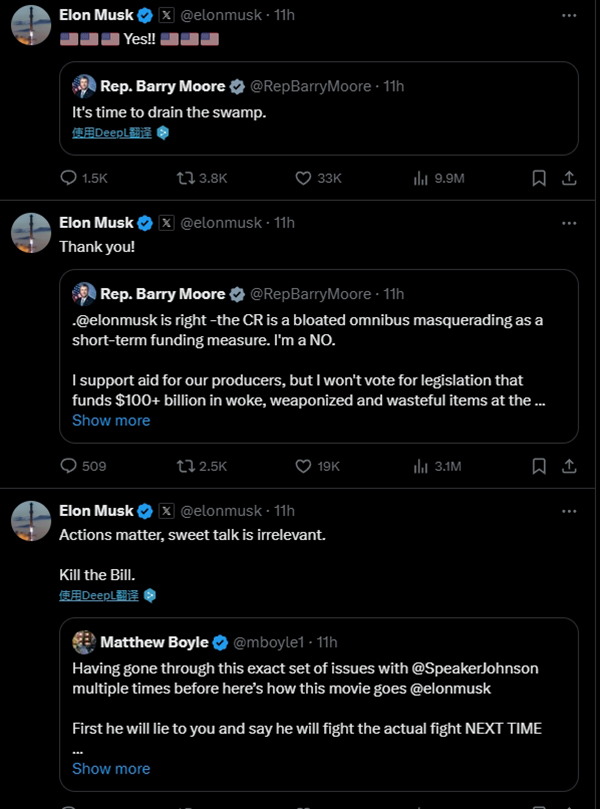
Task: Translate the 'Kill the Bill' tweet with DeepL
Action: tap(98, 595)
